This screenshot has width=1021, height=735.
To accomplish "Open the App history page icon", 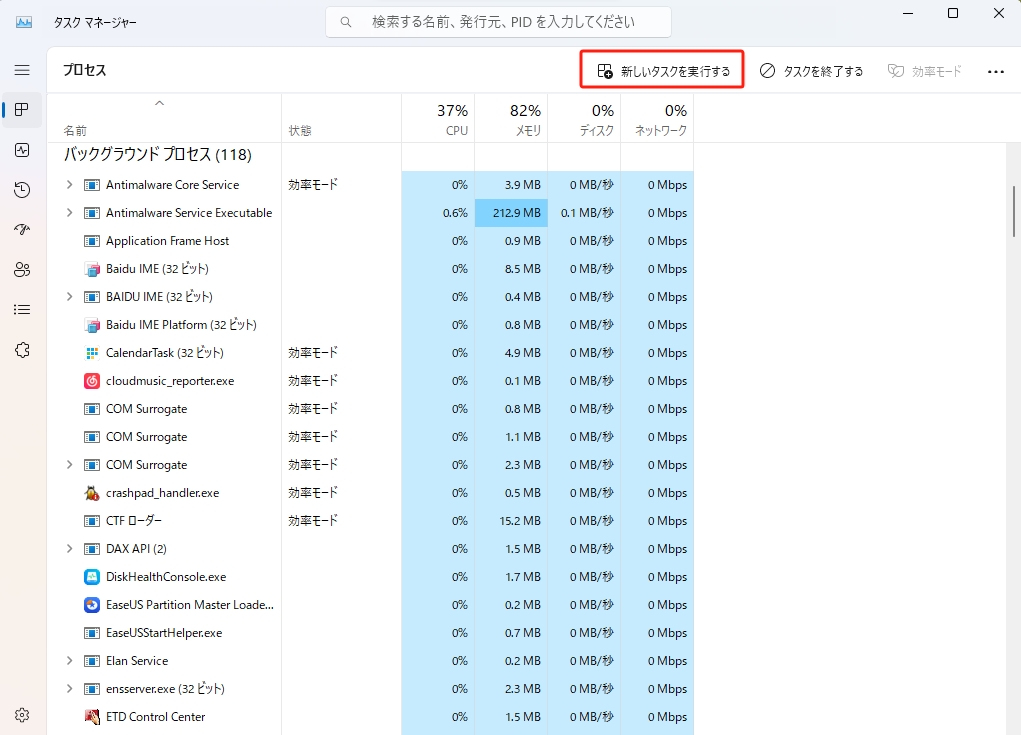I will (22, 190).
